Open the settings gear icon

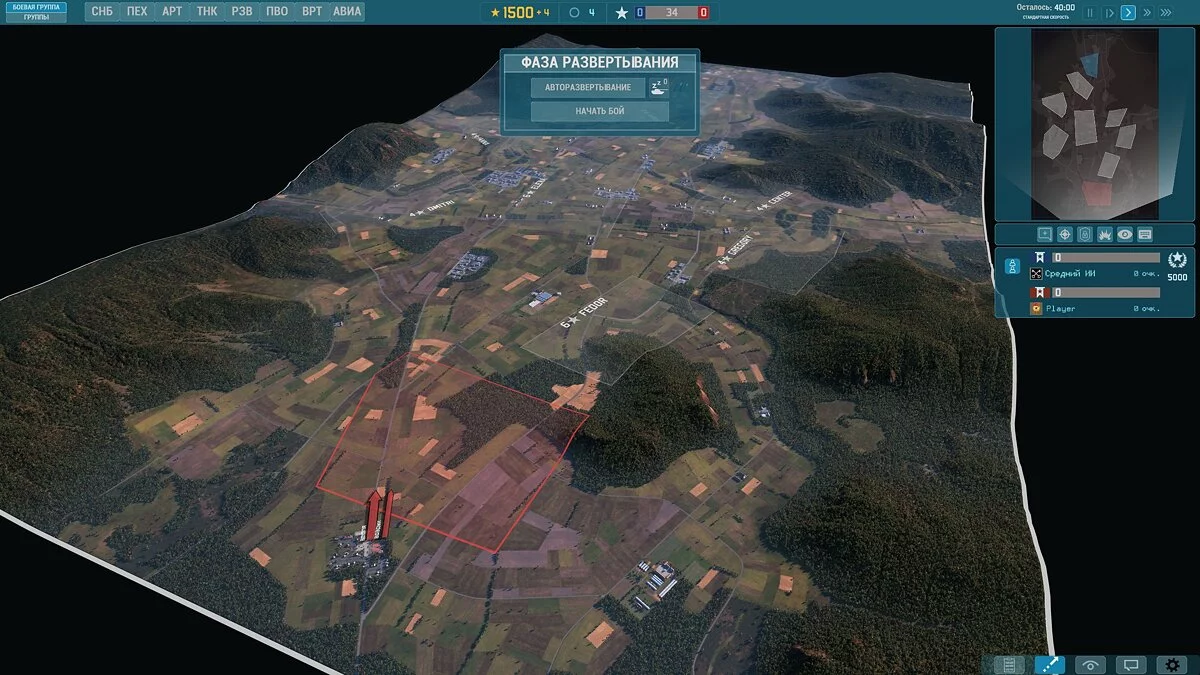tap(1172, 664)
